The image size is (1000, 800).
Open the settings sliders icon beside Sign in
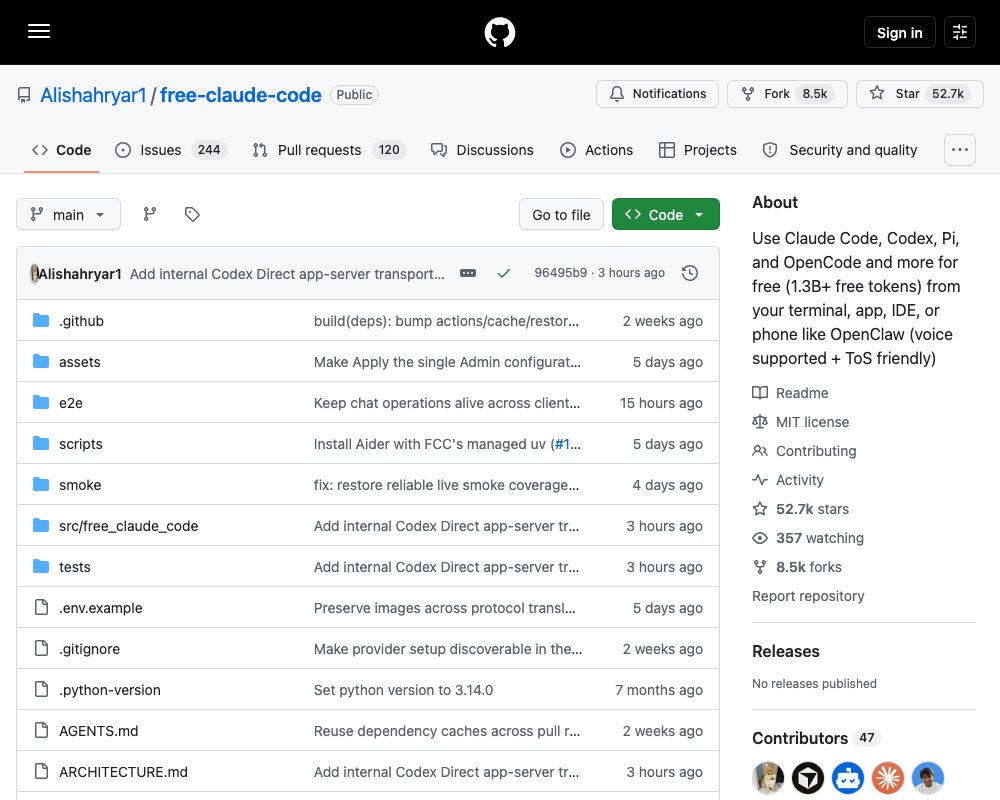tap(959, 32)
